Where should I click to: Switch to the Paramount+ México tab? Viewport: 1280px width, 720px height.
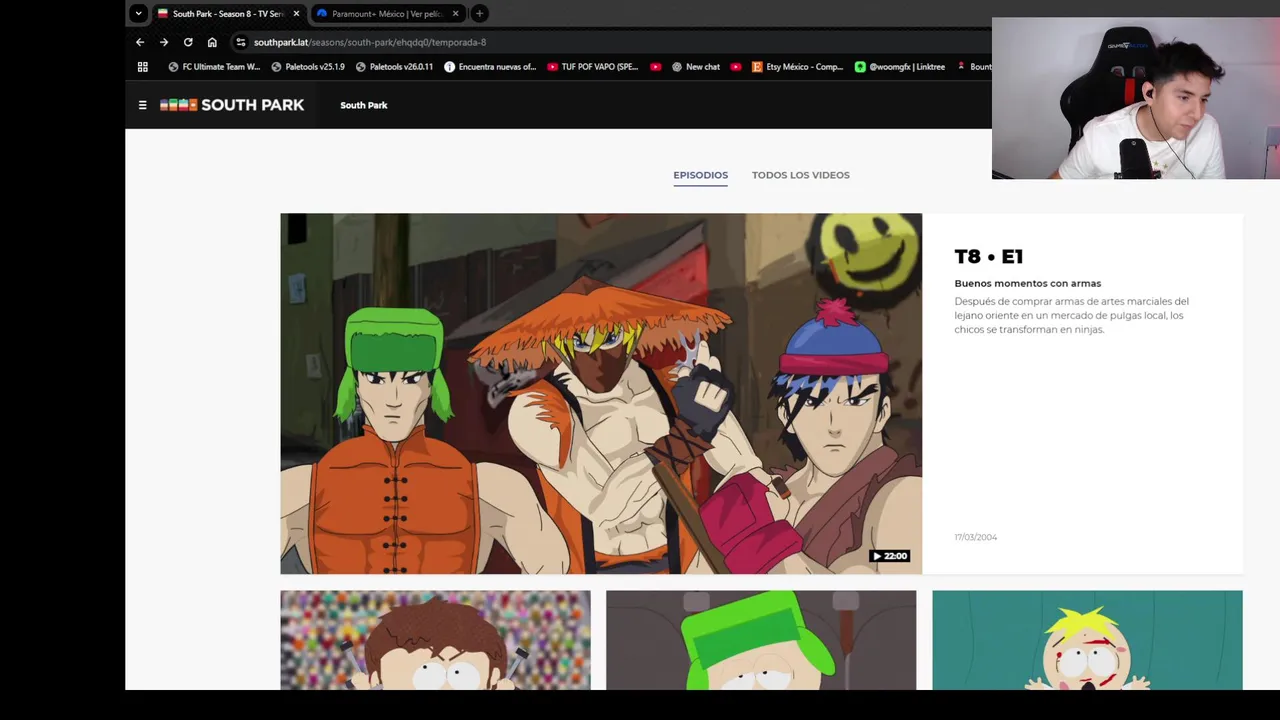388,14
